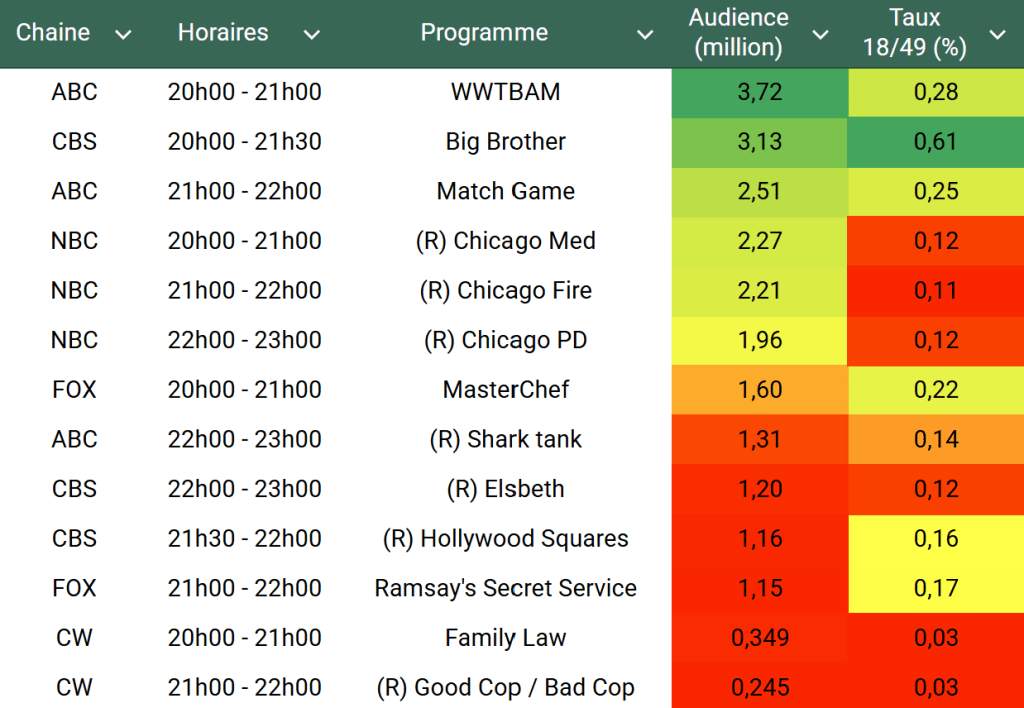Click the Big Brother programme cell
1024x708 pixels.
coord(505,142)
